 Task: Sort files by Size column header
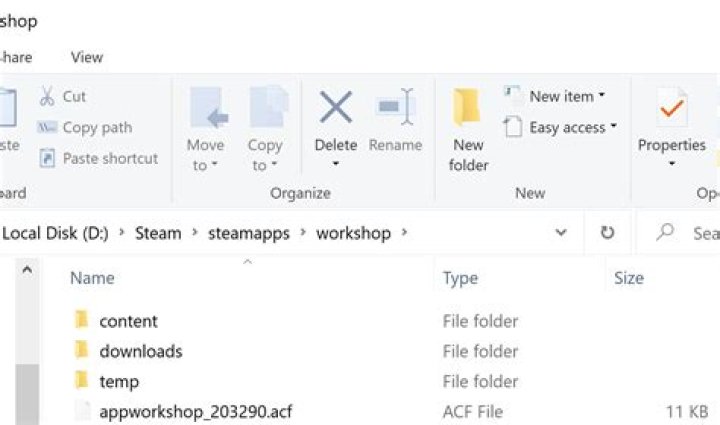(x=629, y=278)
